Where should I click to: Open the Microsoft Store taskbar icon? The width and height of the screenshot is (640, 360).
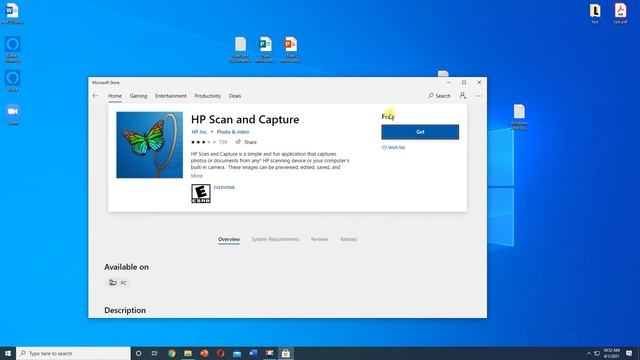tap(286, 353)
